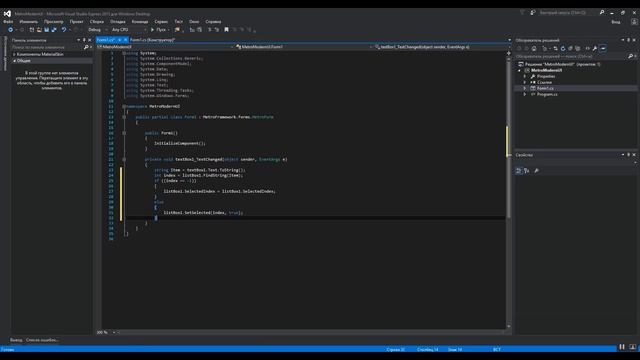640x360 pixels.
Task: Click the Open File toolbar icon
Action: [39, 30]
